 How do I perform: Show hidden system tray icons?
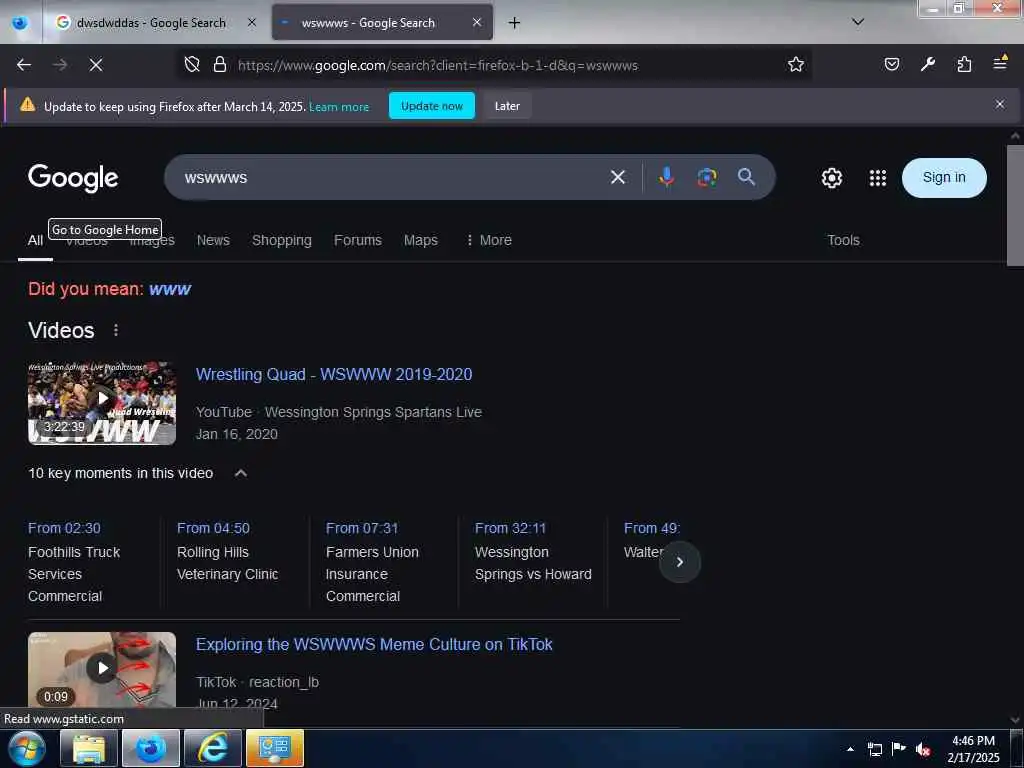(850, 749)
